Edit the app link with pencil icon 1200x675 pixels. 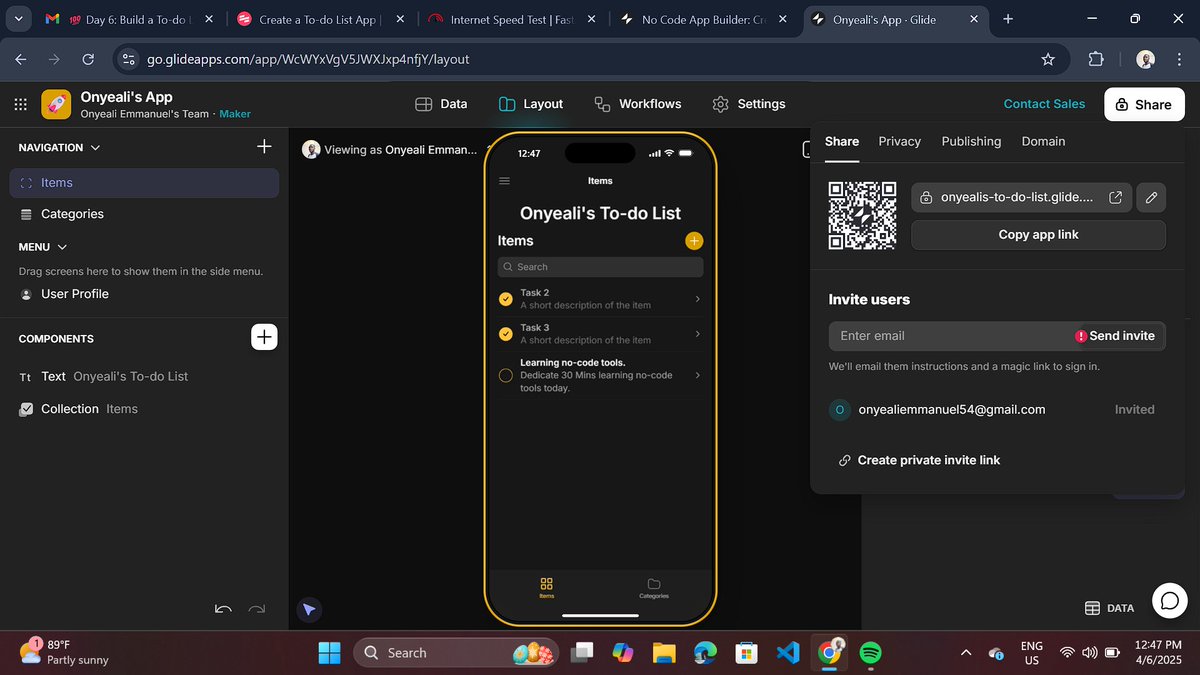coord(1151,197)
